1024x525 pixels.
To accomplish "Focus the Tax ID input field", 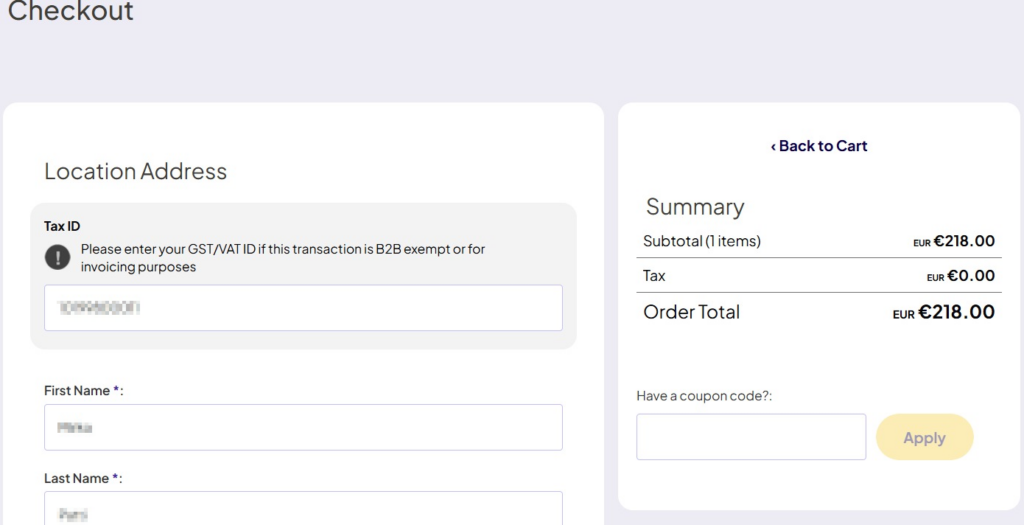I will click(303, 308).
